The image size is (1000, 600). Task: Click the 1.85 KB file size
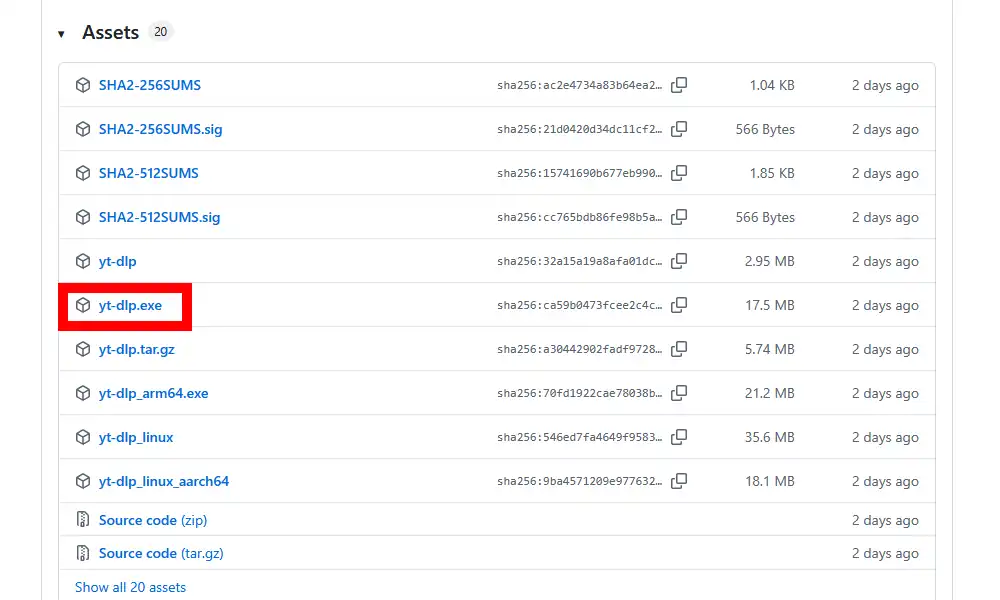coord(772,173)
